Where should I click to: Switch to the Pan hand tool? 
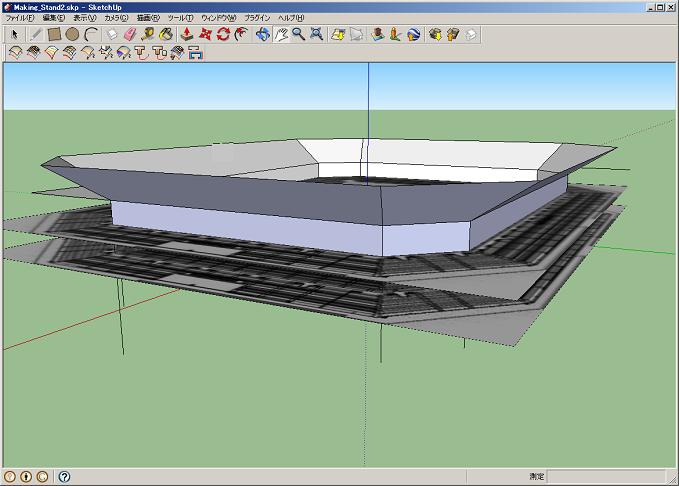coord(281,34)
